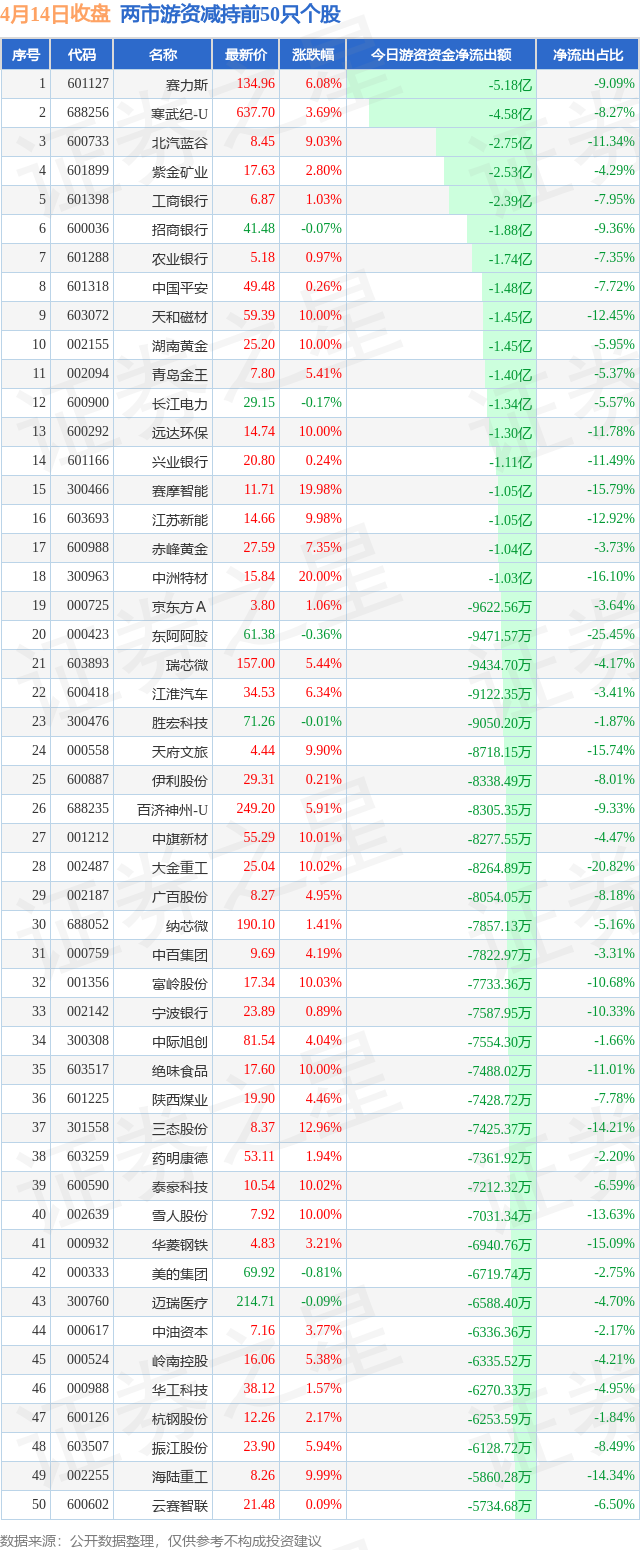The image size is (640, 1550).
Task: Select 湖南黄金 stock name
Action: 180,346
